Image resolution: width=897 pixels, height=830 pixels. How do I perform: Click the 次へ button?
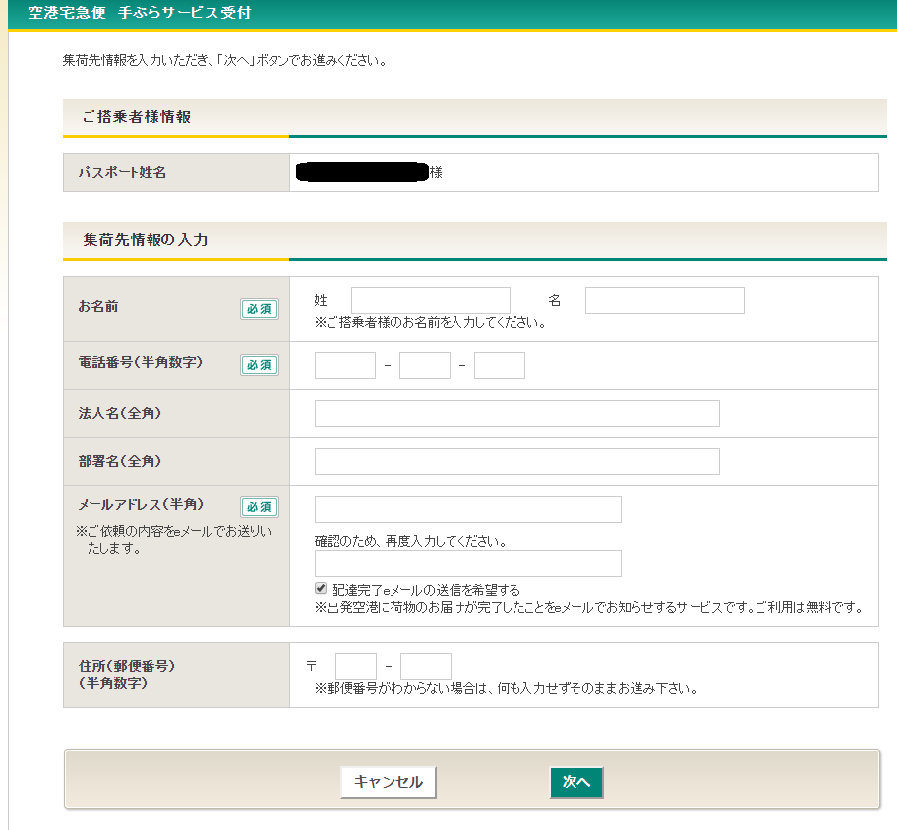577,782
